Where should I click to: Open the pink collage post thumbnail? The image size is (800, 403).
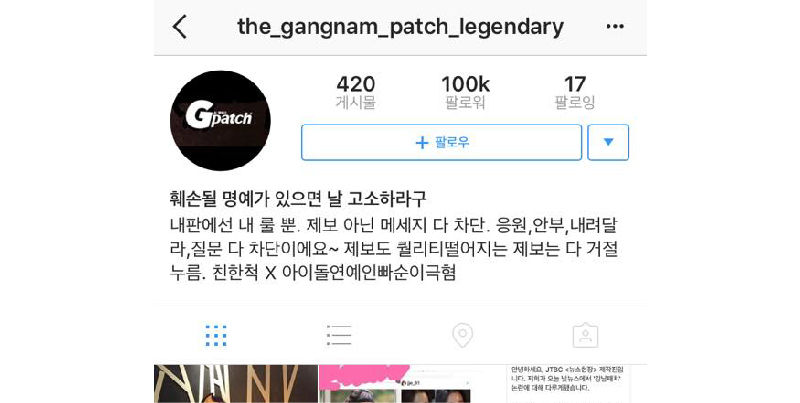[x=401, y=384]
